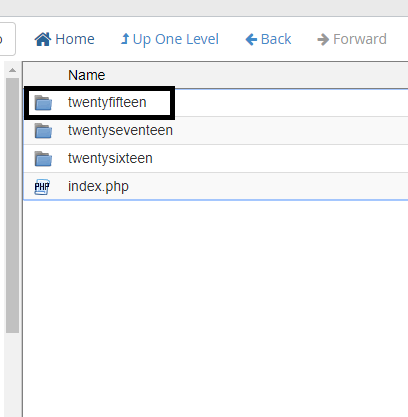Screen dimensions: 408x417
Task: Click the Up One Level arrow icon
Action: coord(125,39)
